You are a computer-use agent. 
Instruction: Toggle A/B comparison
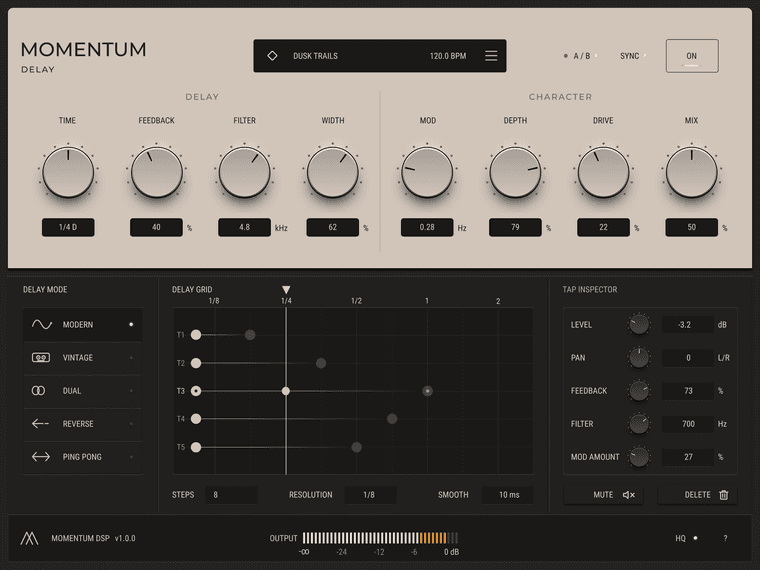click(x=581, y=56)
